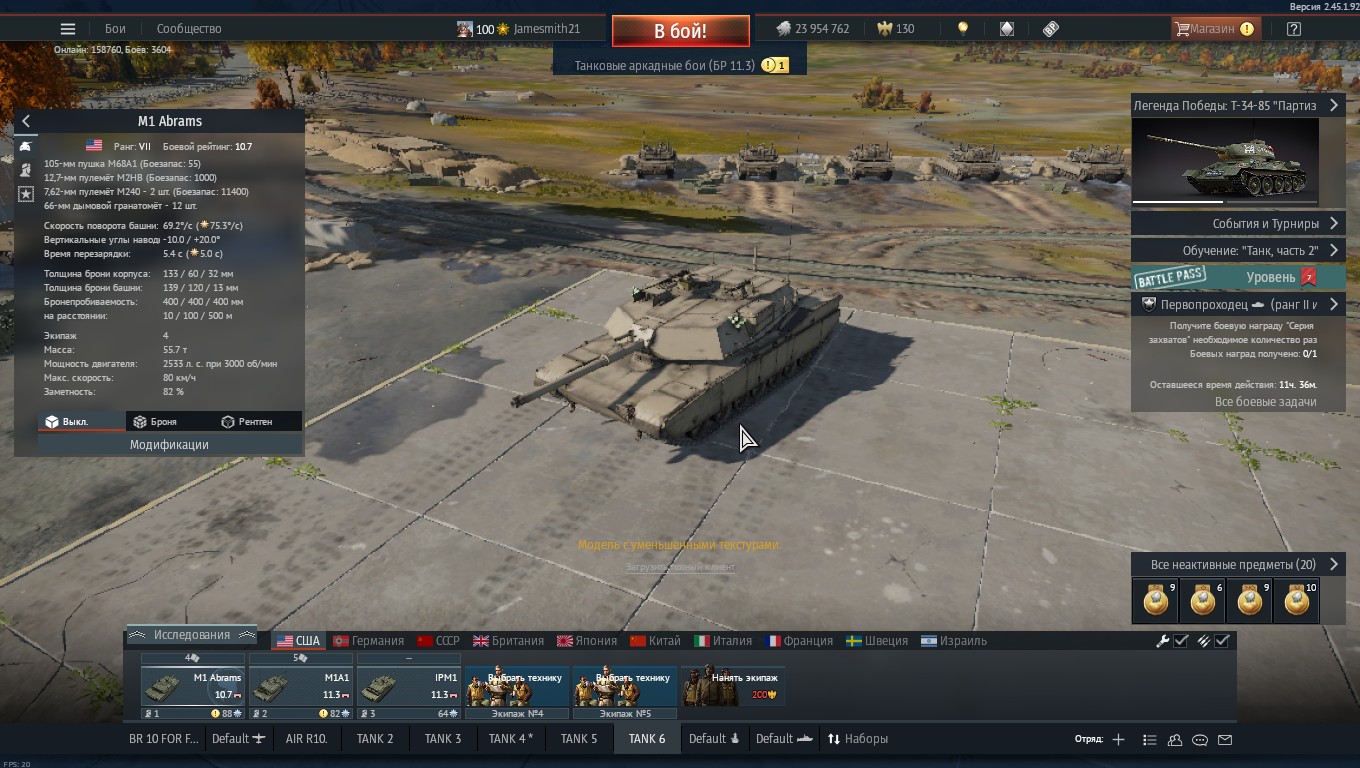
Task: Select the Германия nation tab
Action: pyautogui.click(x=368, y=641)
